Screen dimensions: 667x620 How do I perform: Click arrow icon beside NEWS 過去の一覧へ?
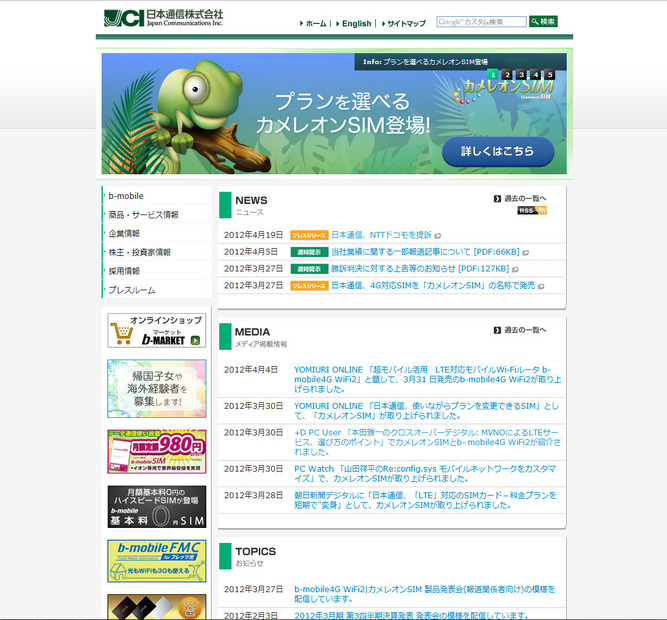click(x=497, y=199)
